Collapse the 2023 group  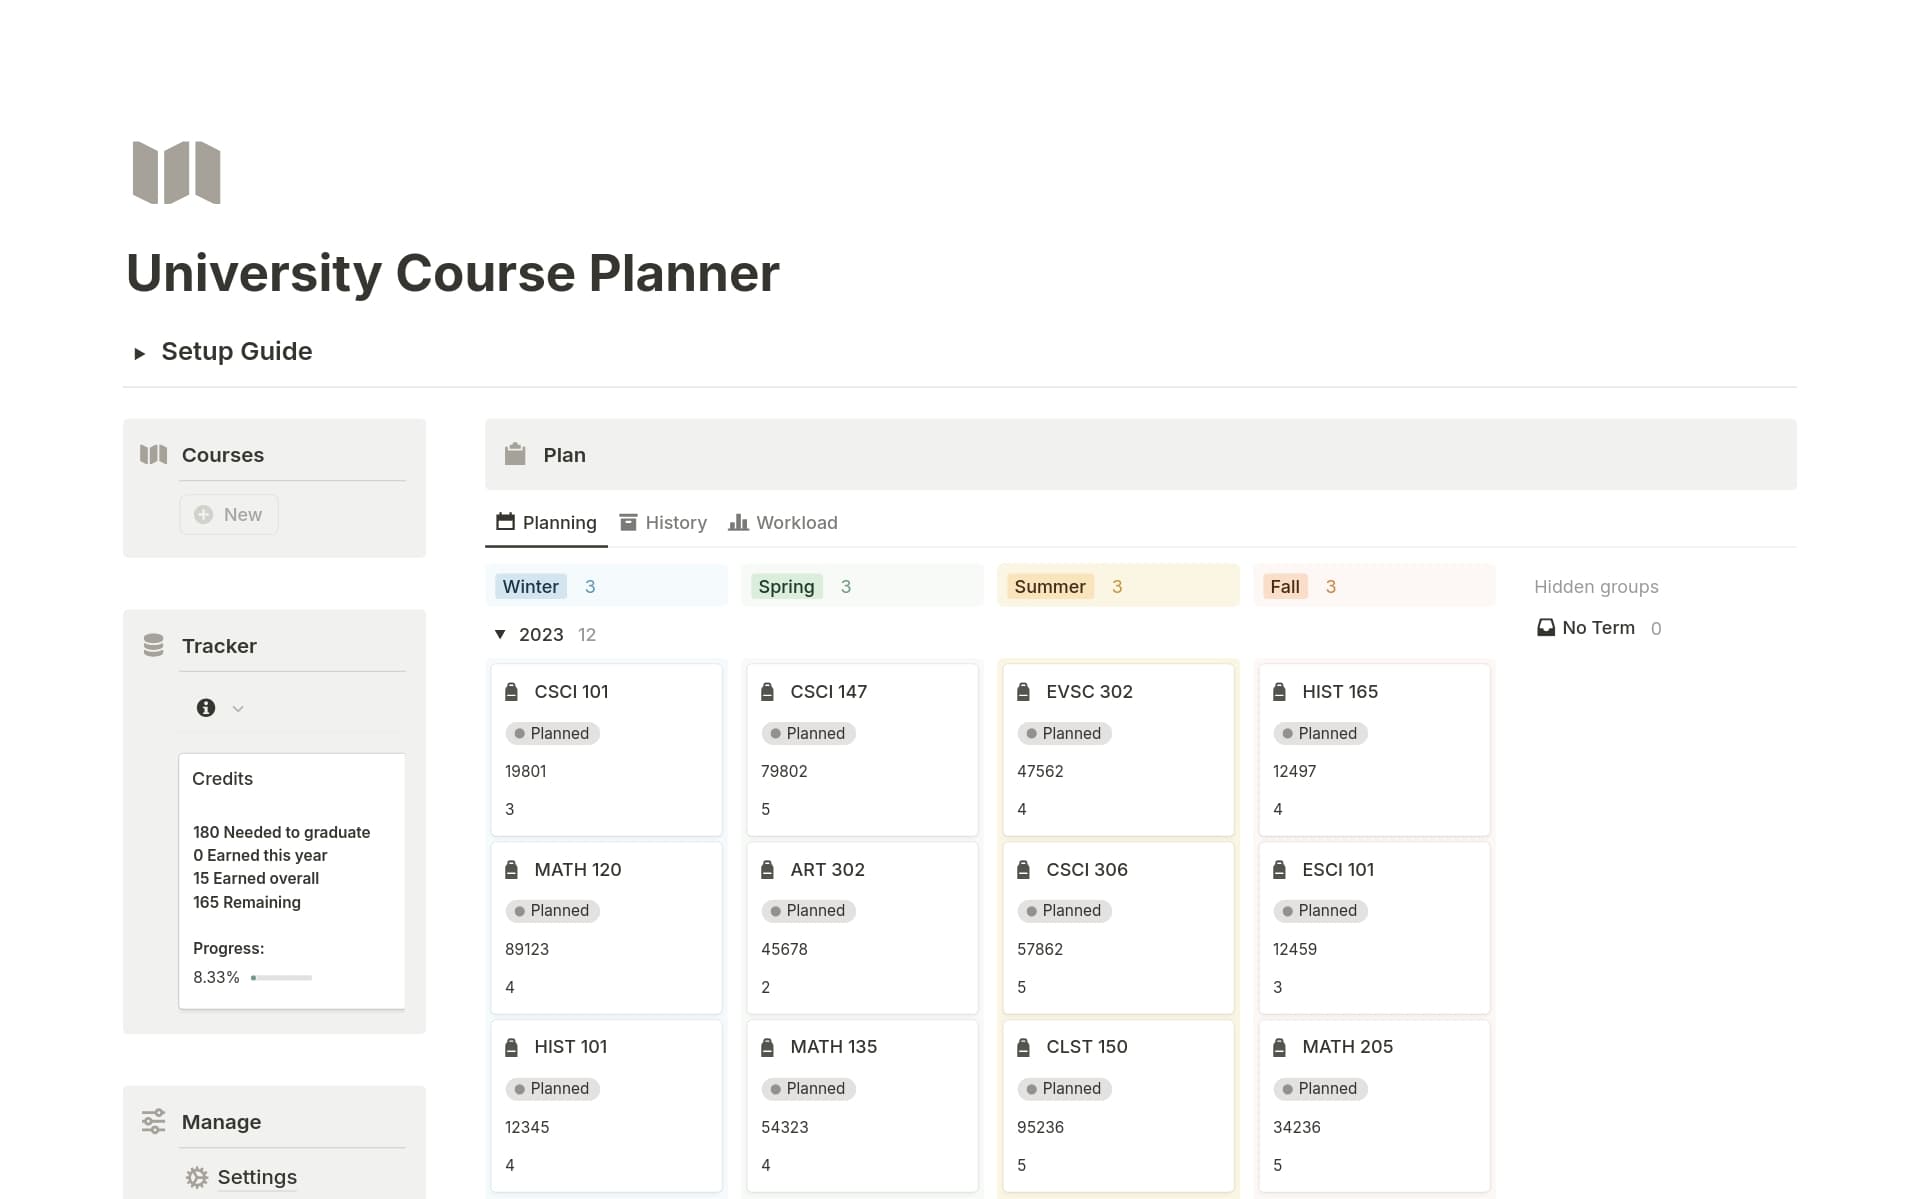[x=500, y=635]
